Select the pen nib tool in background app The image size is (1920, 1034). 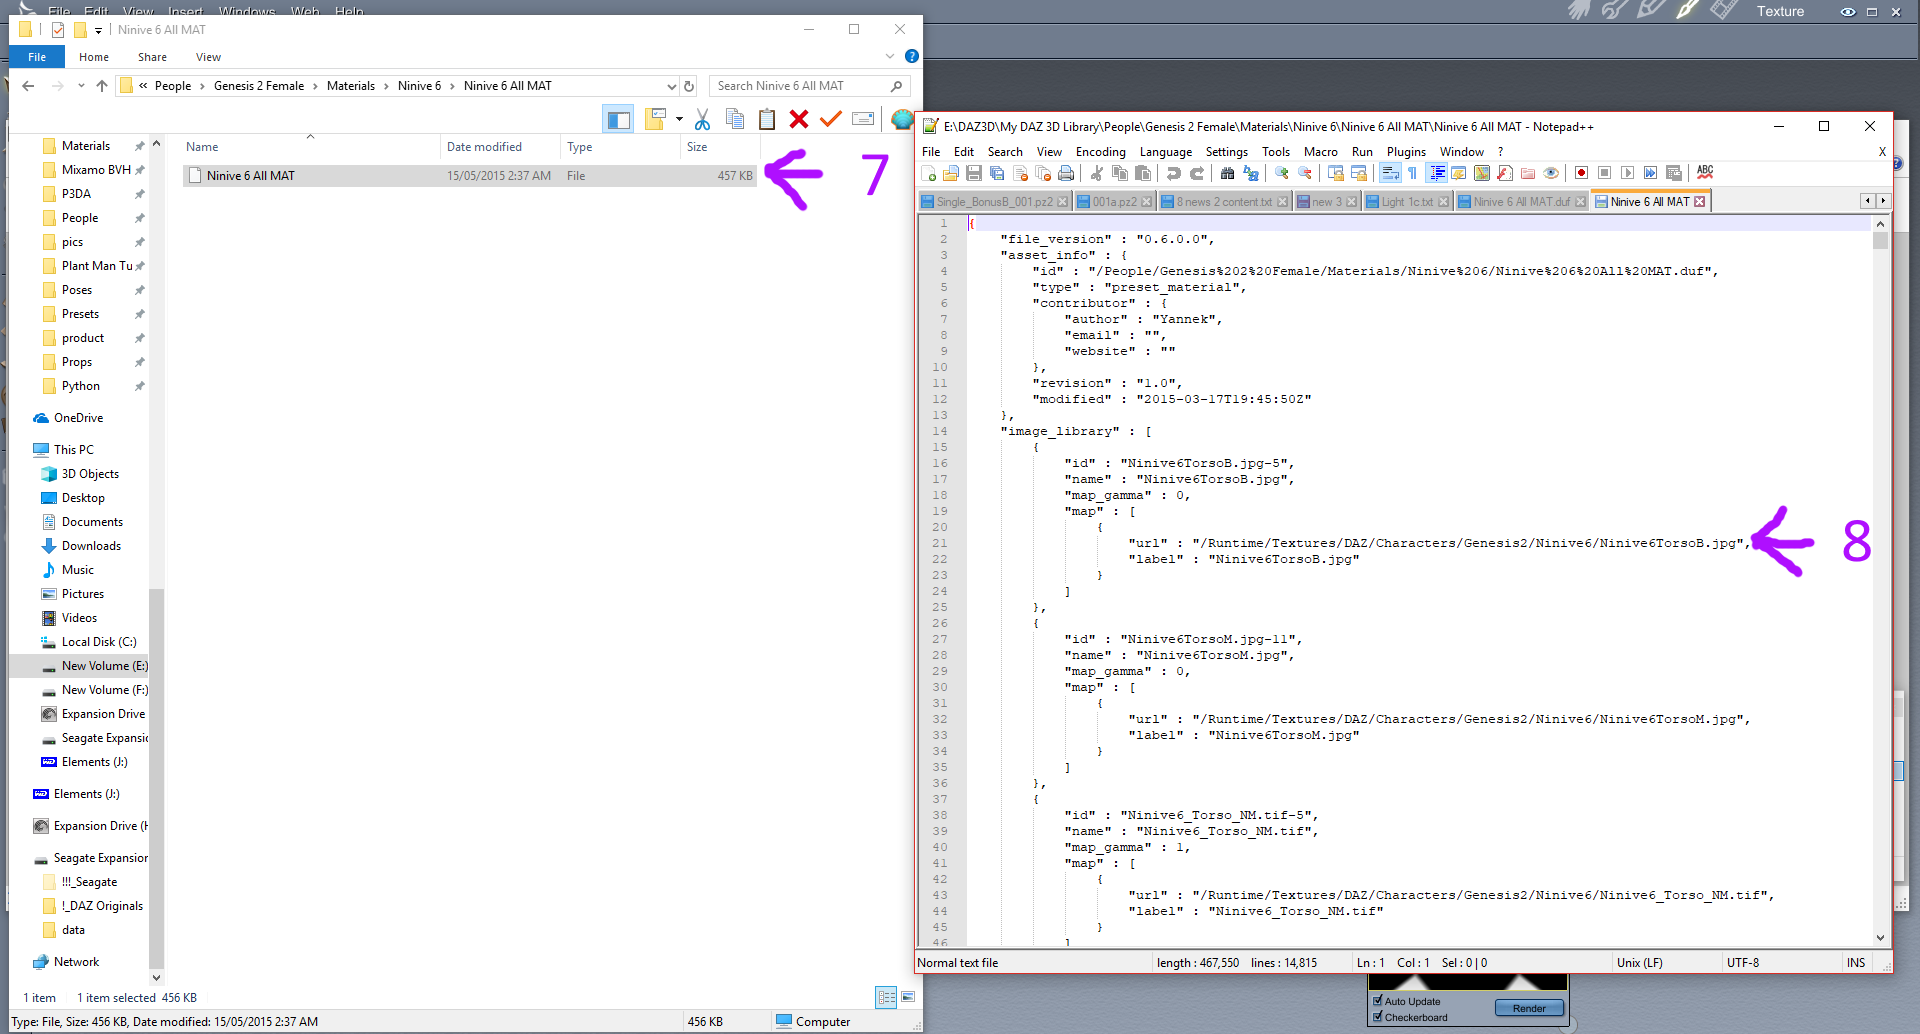pyautogui.click(x=1687, y=11)
